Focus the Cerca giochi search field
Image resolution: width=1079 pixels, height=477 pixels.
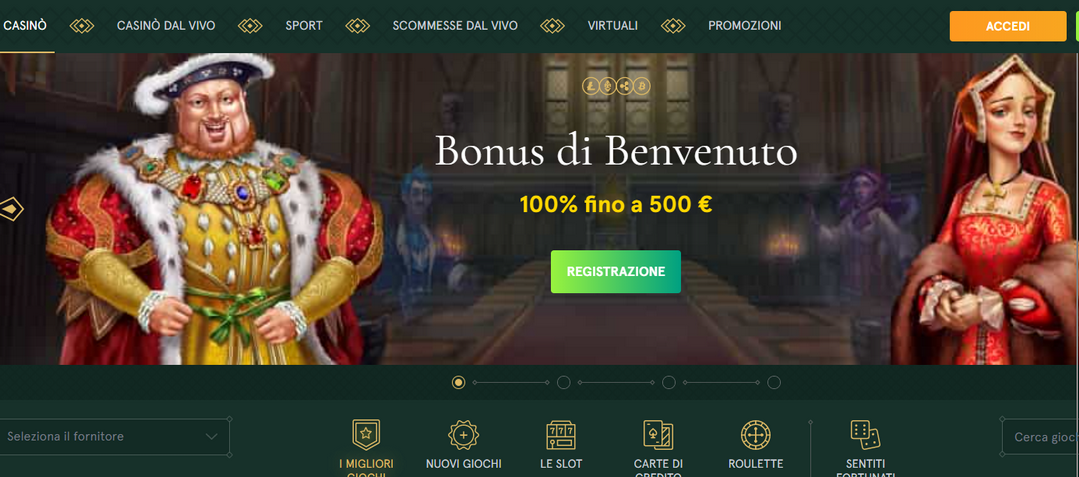(1041, 437)
